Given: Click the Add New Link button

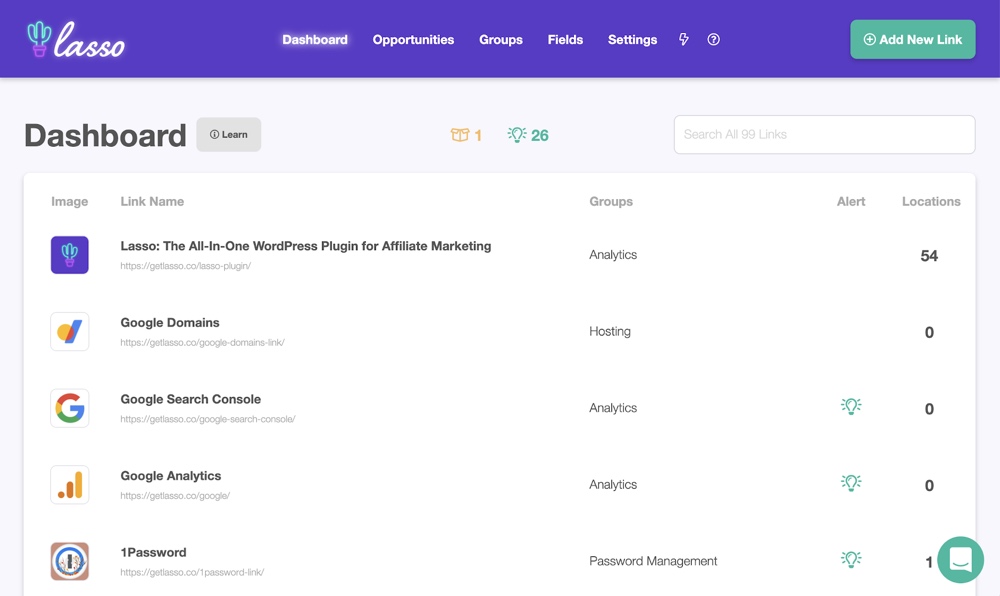Looking at the screenshot, I should [913, 40].
